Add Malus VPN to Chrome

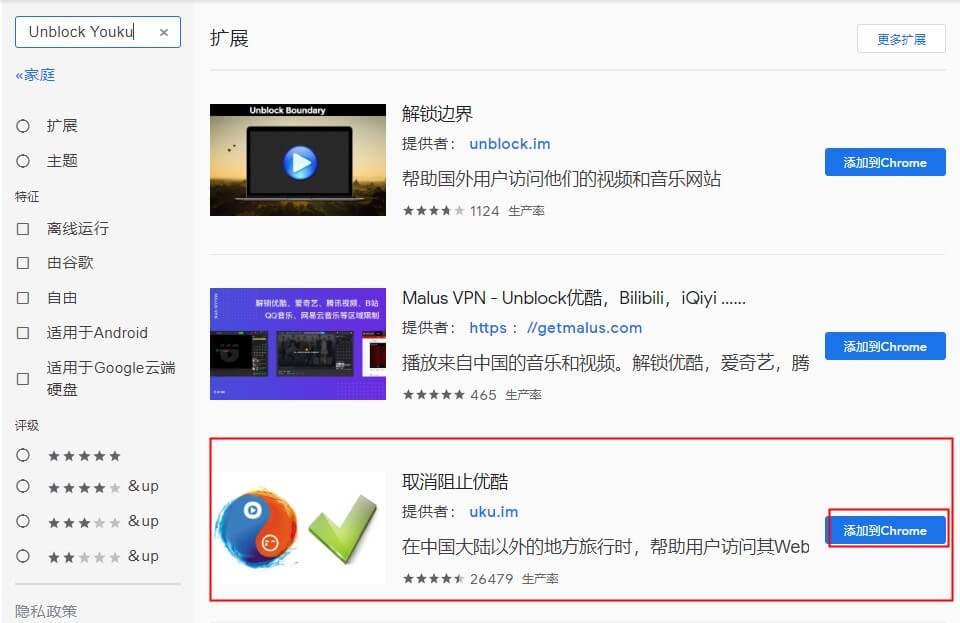tap(885, 346)
